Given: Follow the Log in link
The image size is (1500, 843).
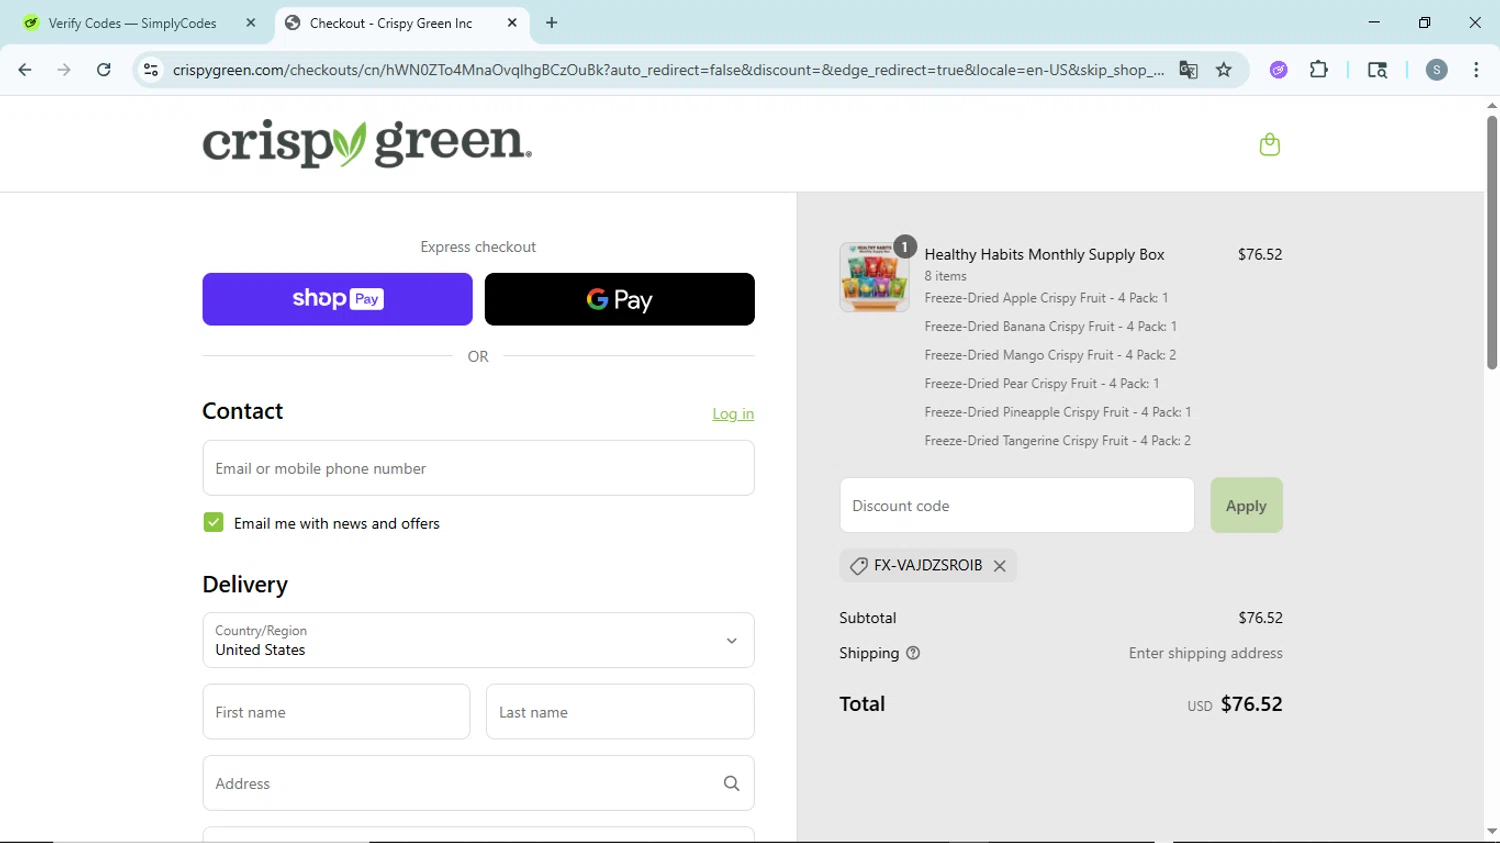Looking at the screenshot, I should 733,414.
